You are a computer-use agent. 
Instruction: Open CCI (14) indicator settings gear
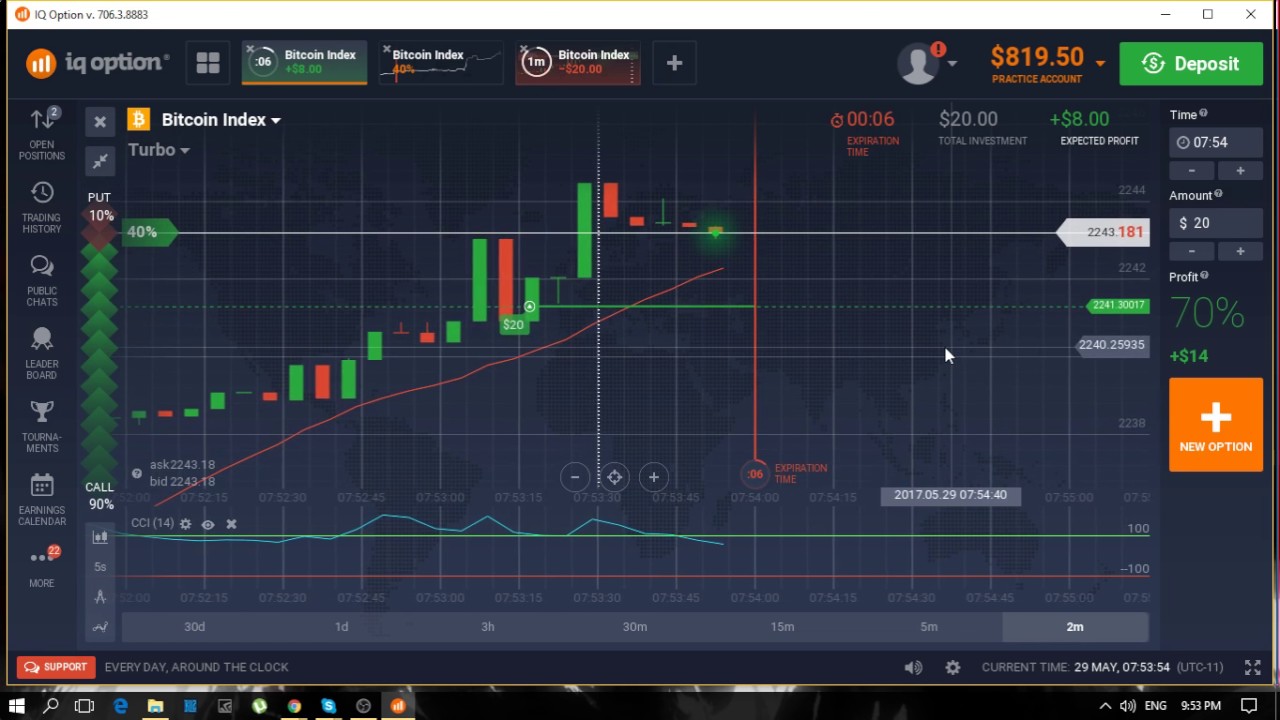185,524
